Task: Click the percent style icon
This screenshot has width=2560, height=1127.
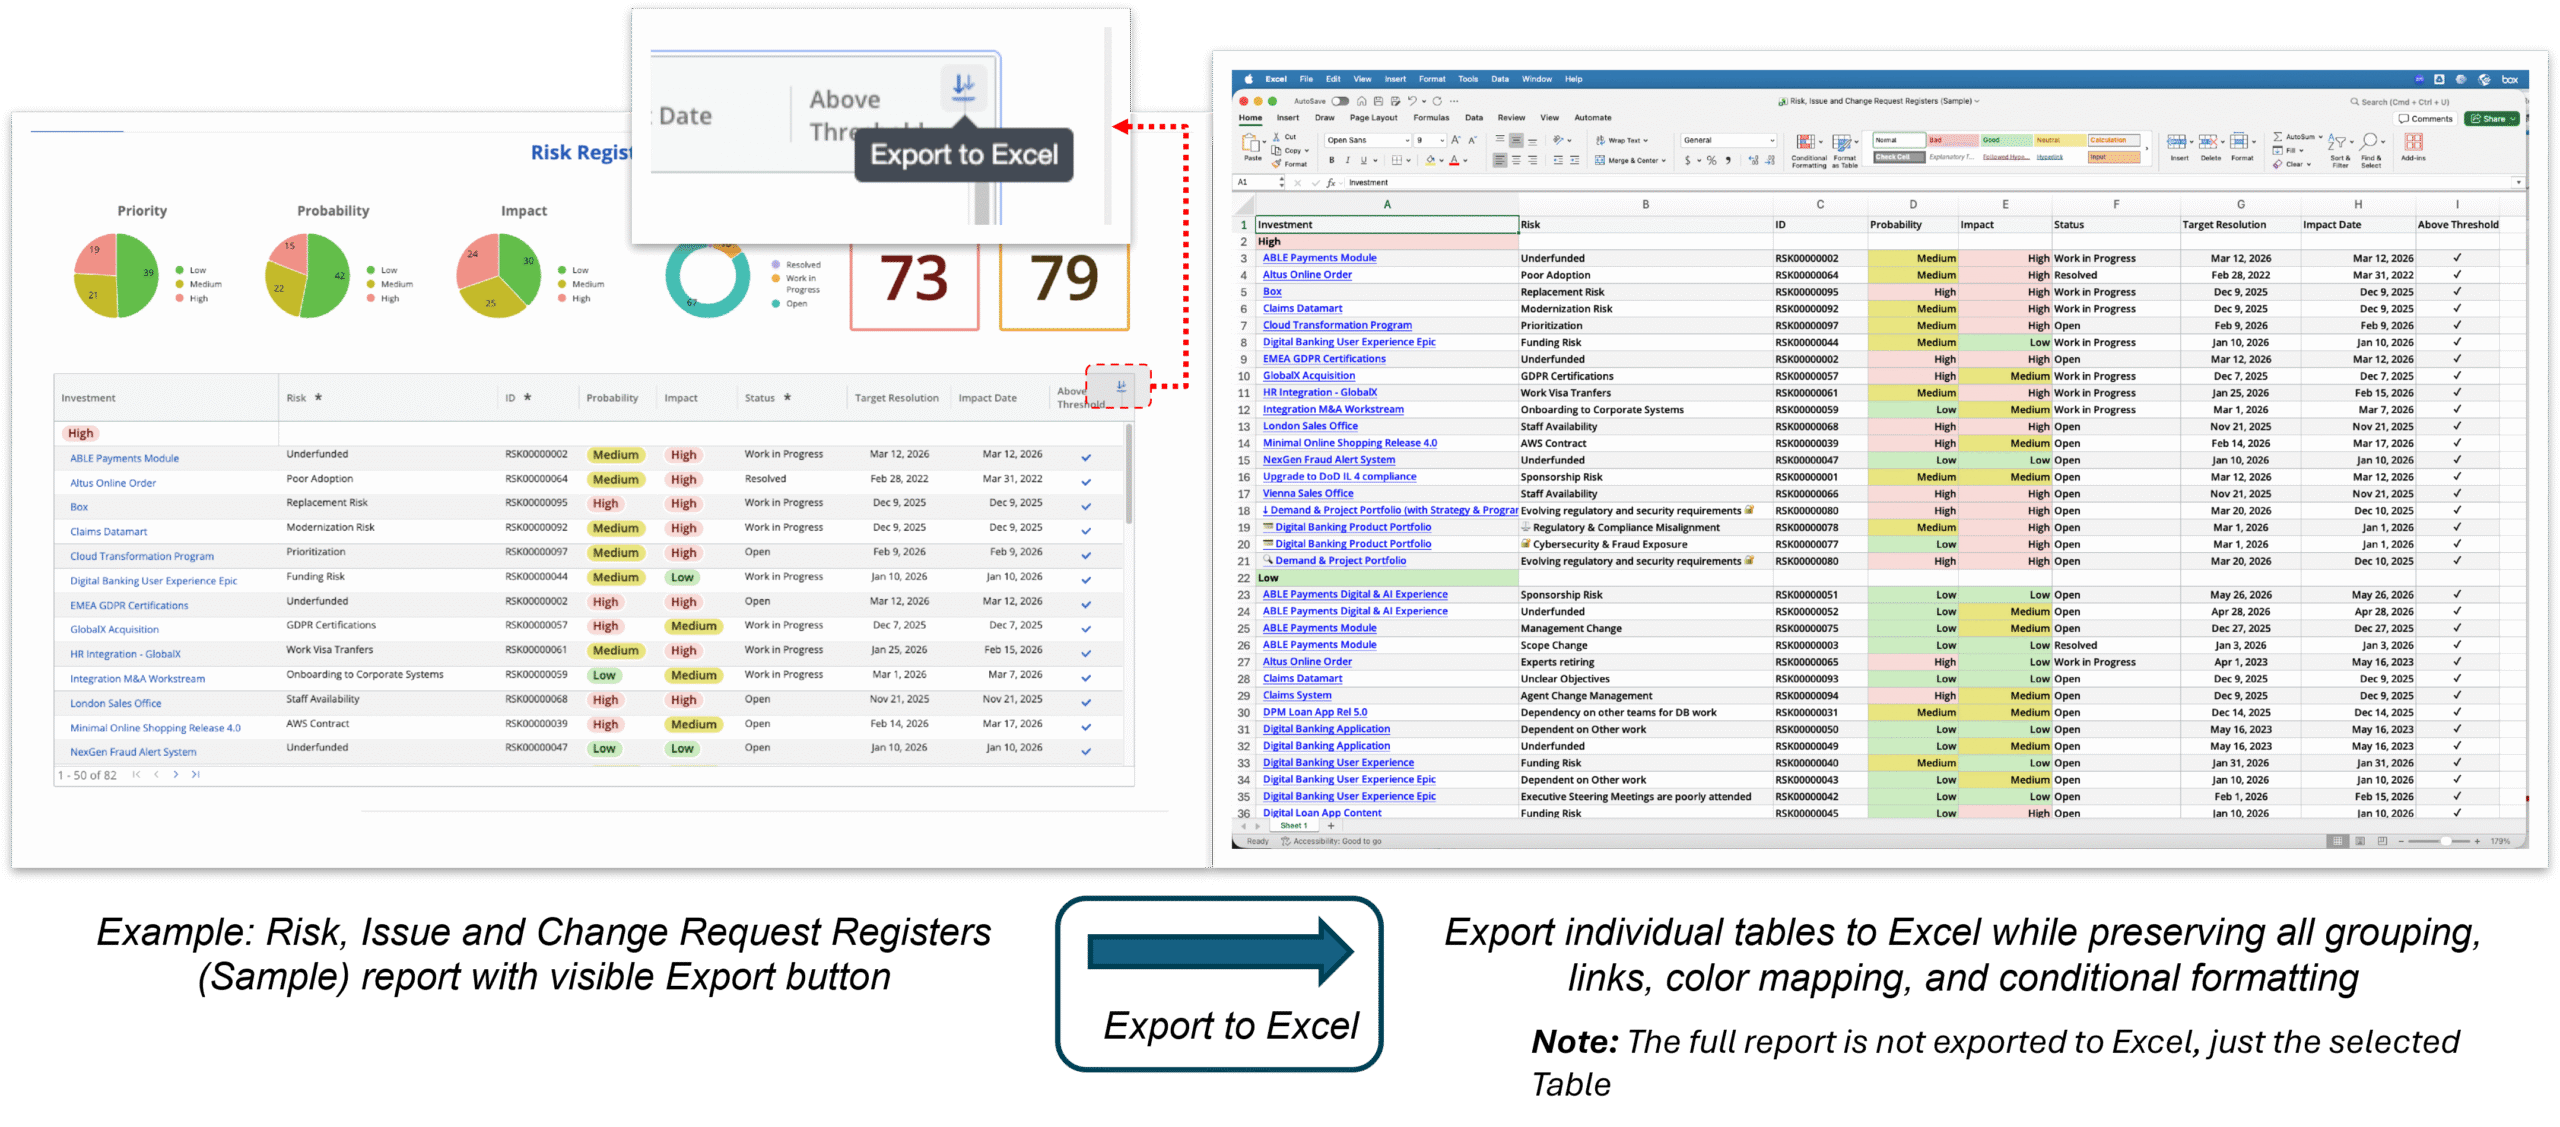Action: [x=1712, y=160]
